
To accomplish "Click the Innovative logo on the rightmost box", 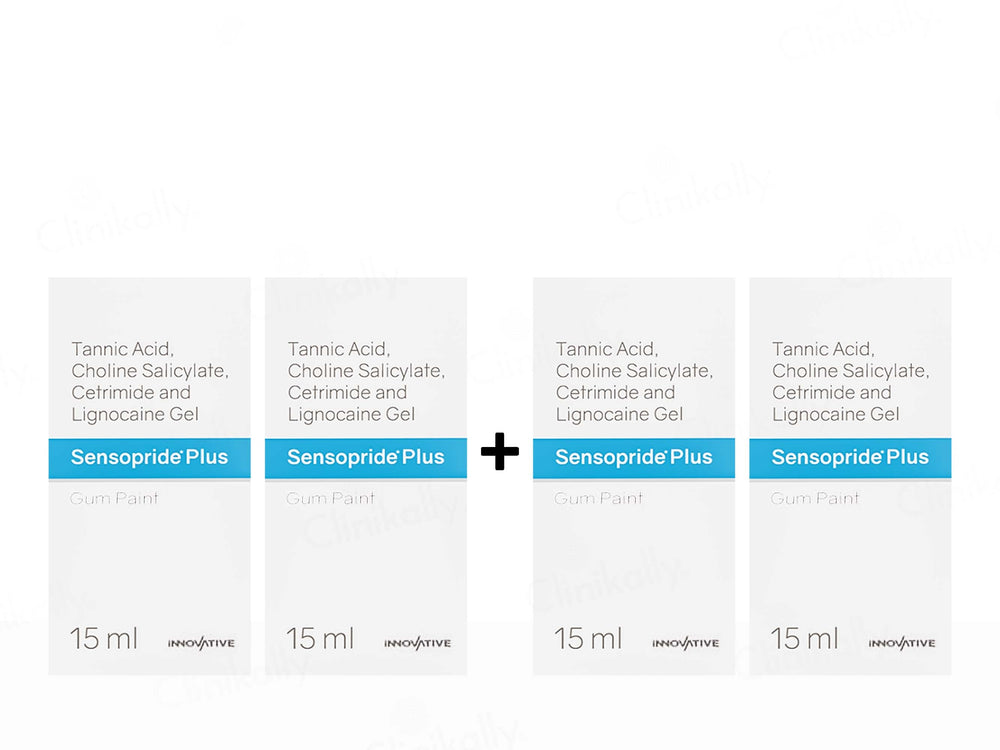I will [x=901, y=643].
